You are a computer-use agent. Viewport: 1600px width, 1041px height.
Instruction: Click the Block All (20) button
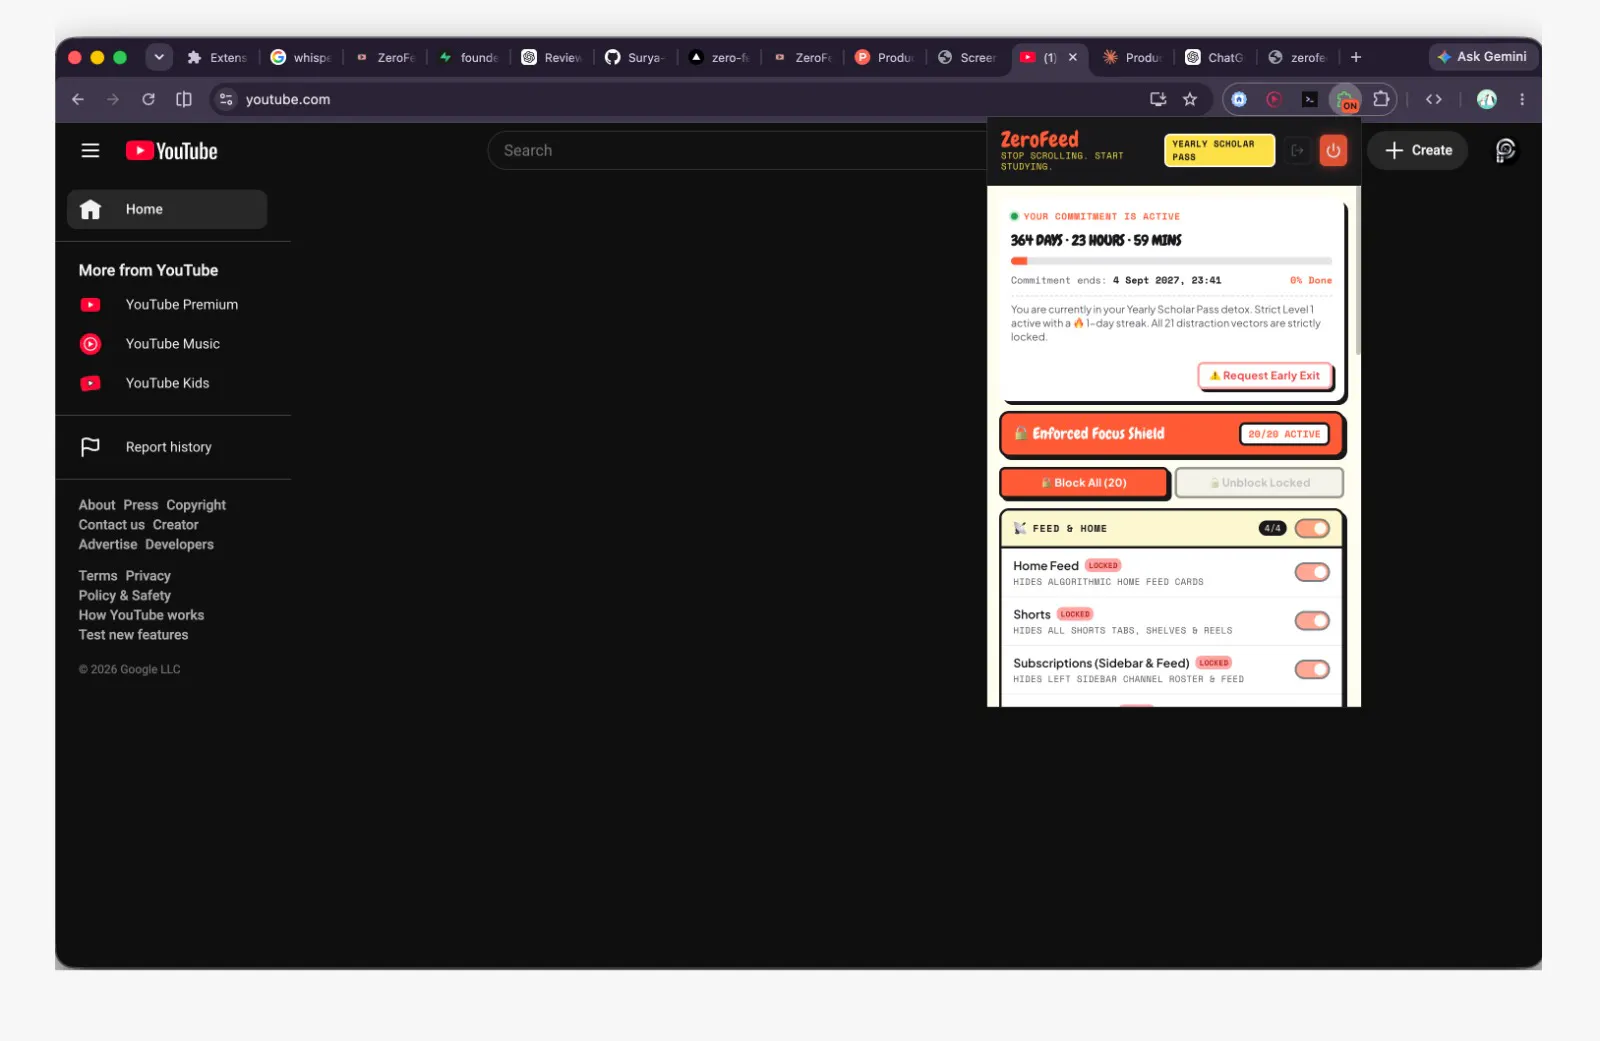coord(1084,483)
